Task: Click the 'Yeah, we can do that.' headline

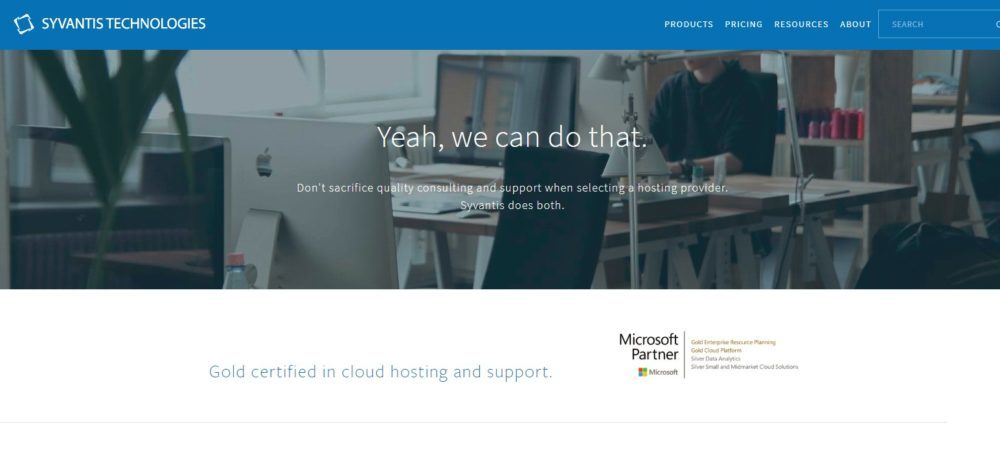Action: point(512,137)
